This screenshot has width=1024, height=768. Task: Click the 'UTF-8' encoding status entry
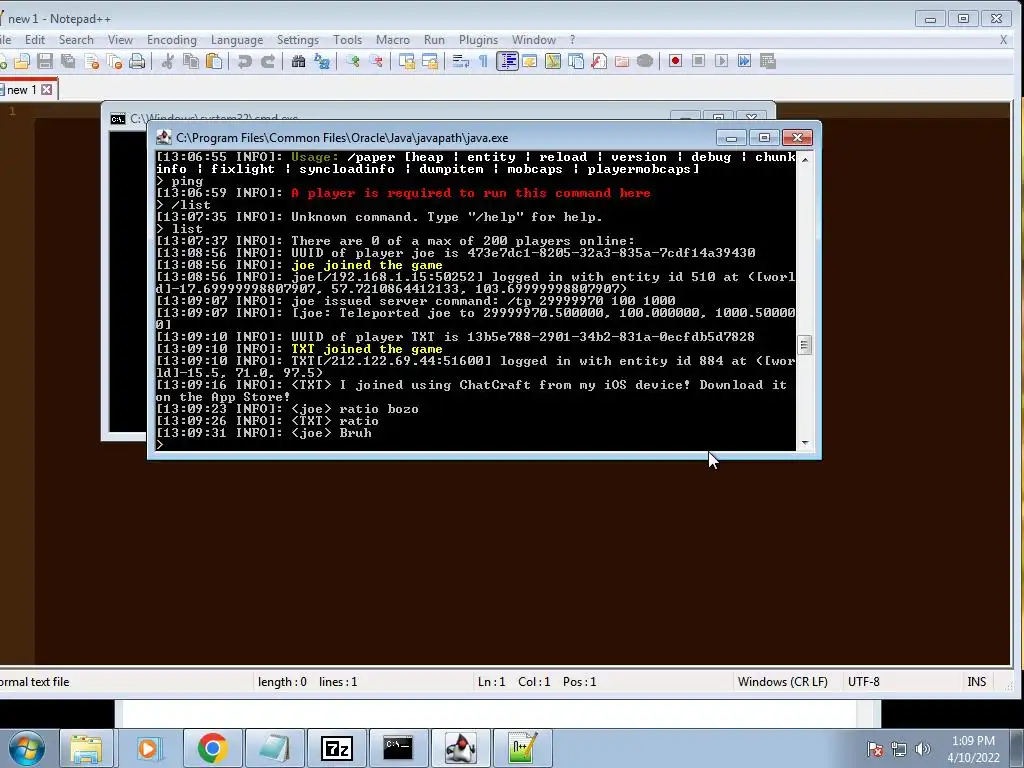tap(863, 682)
